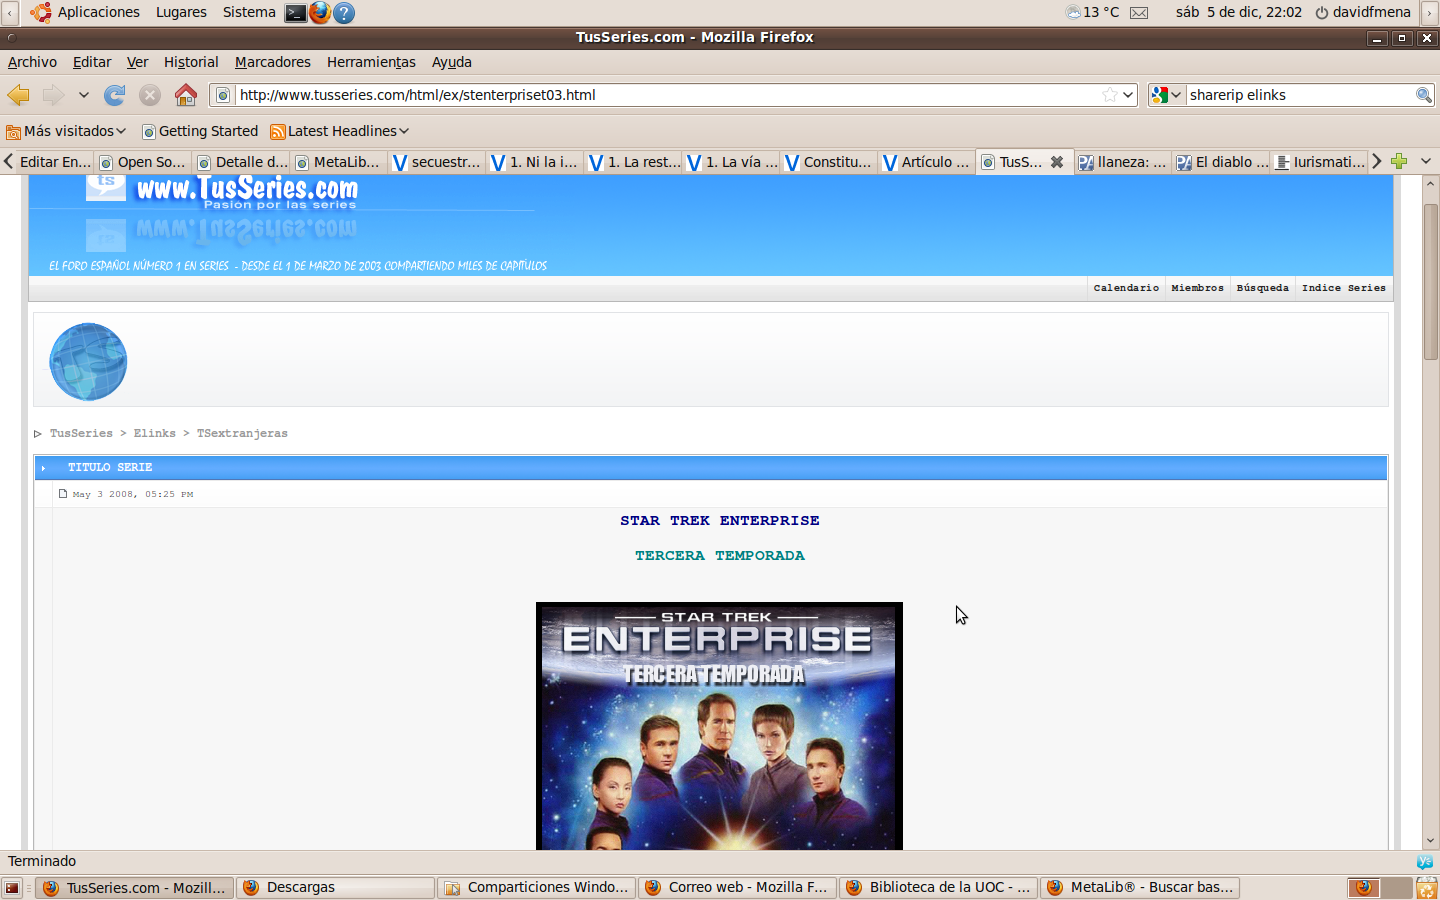Go back with the Back arrow button
Viewport: 1440px width, 900px height.
click(18, 95)
